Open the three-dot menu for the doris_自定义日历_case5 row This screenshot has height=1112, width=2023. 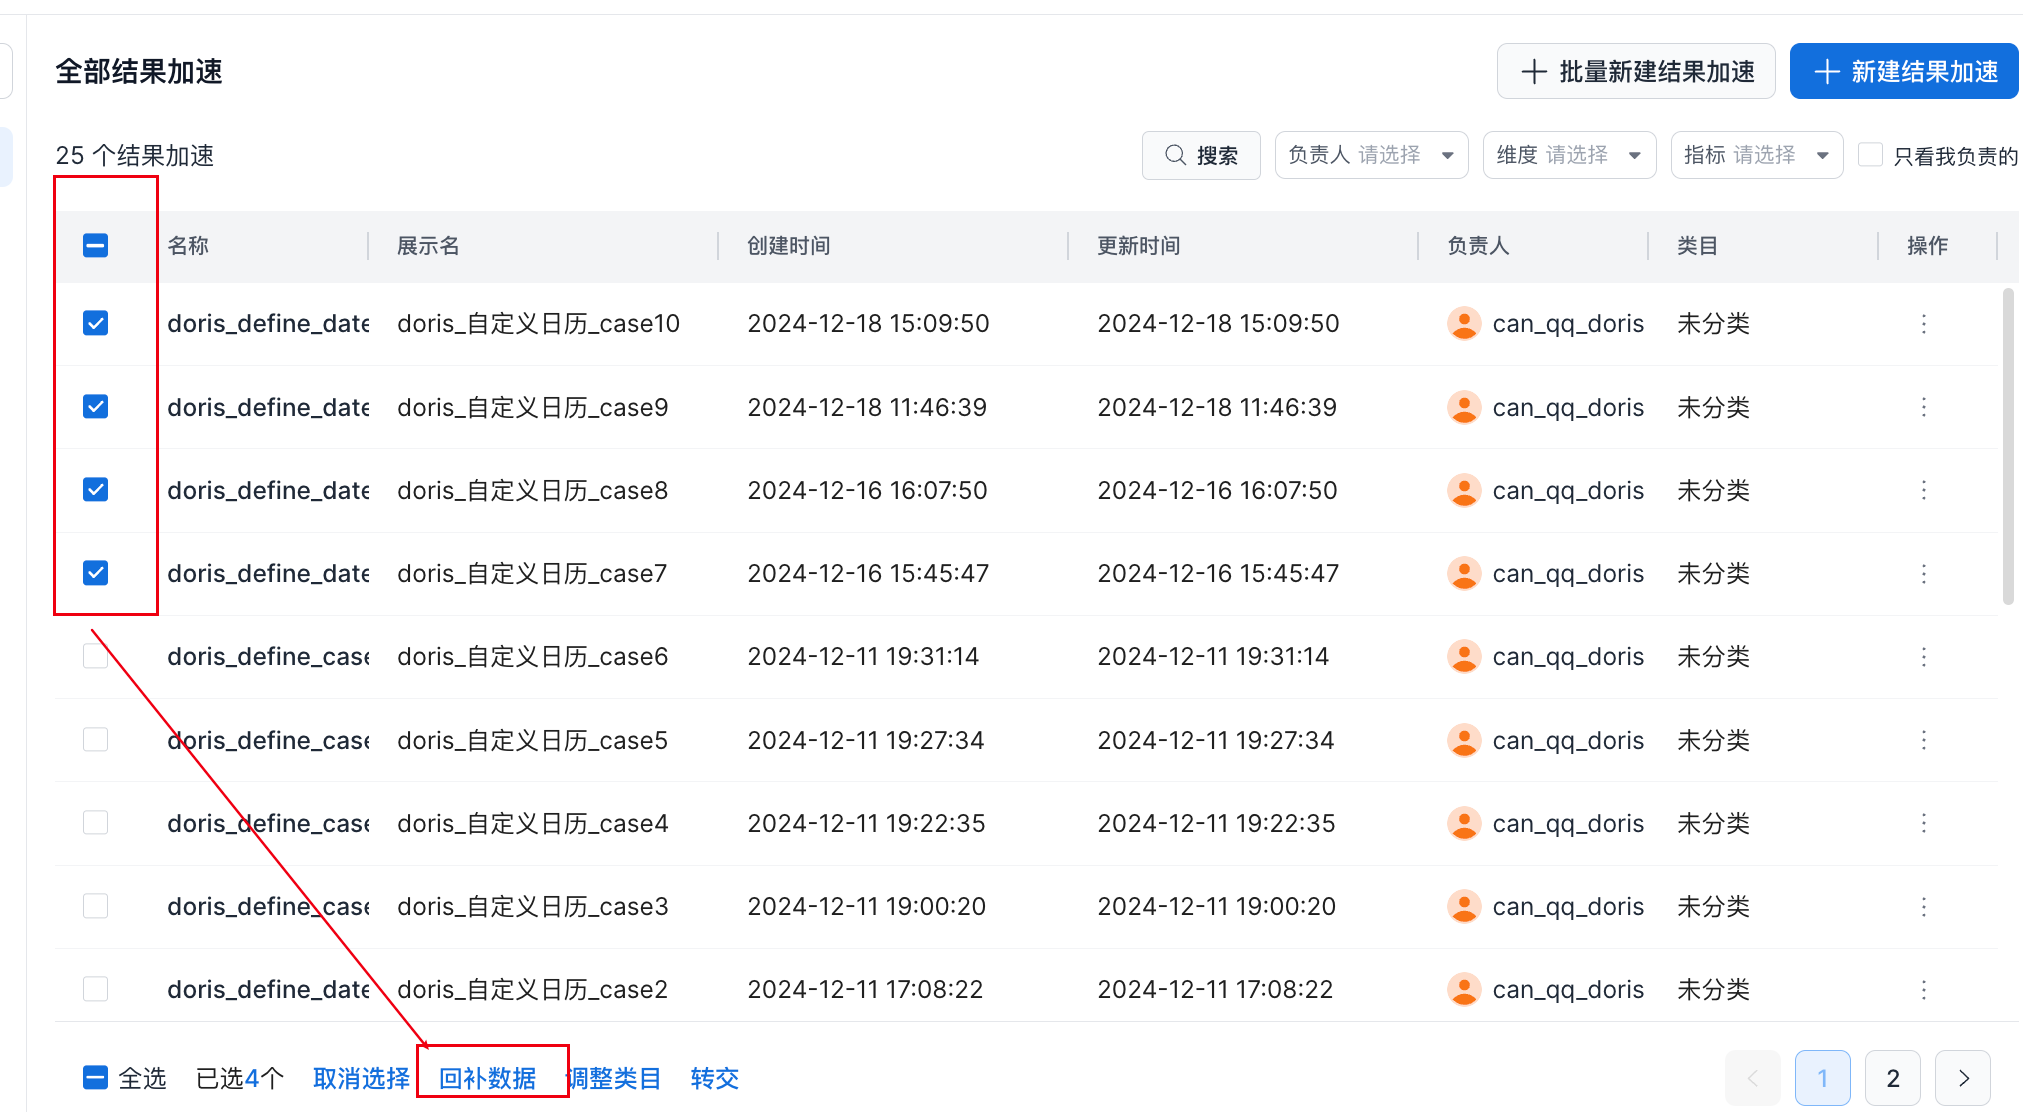[1923, 740]
